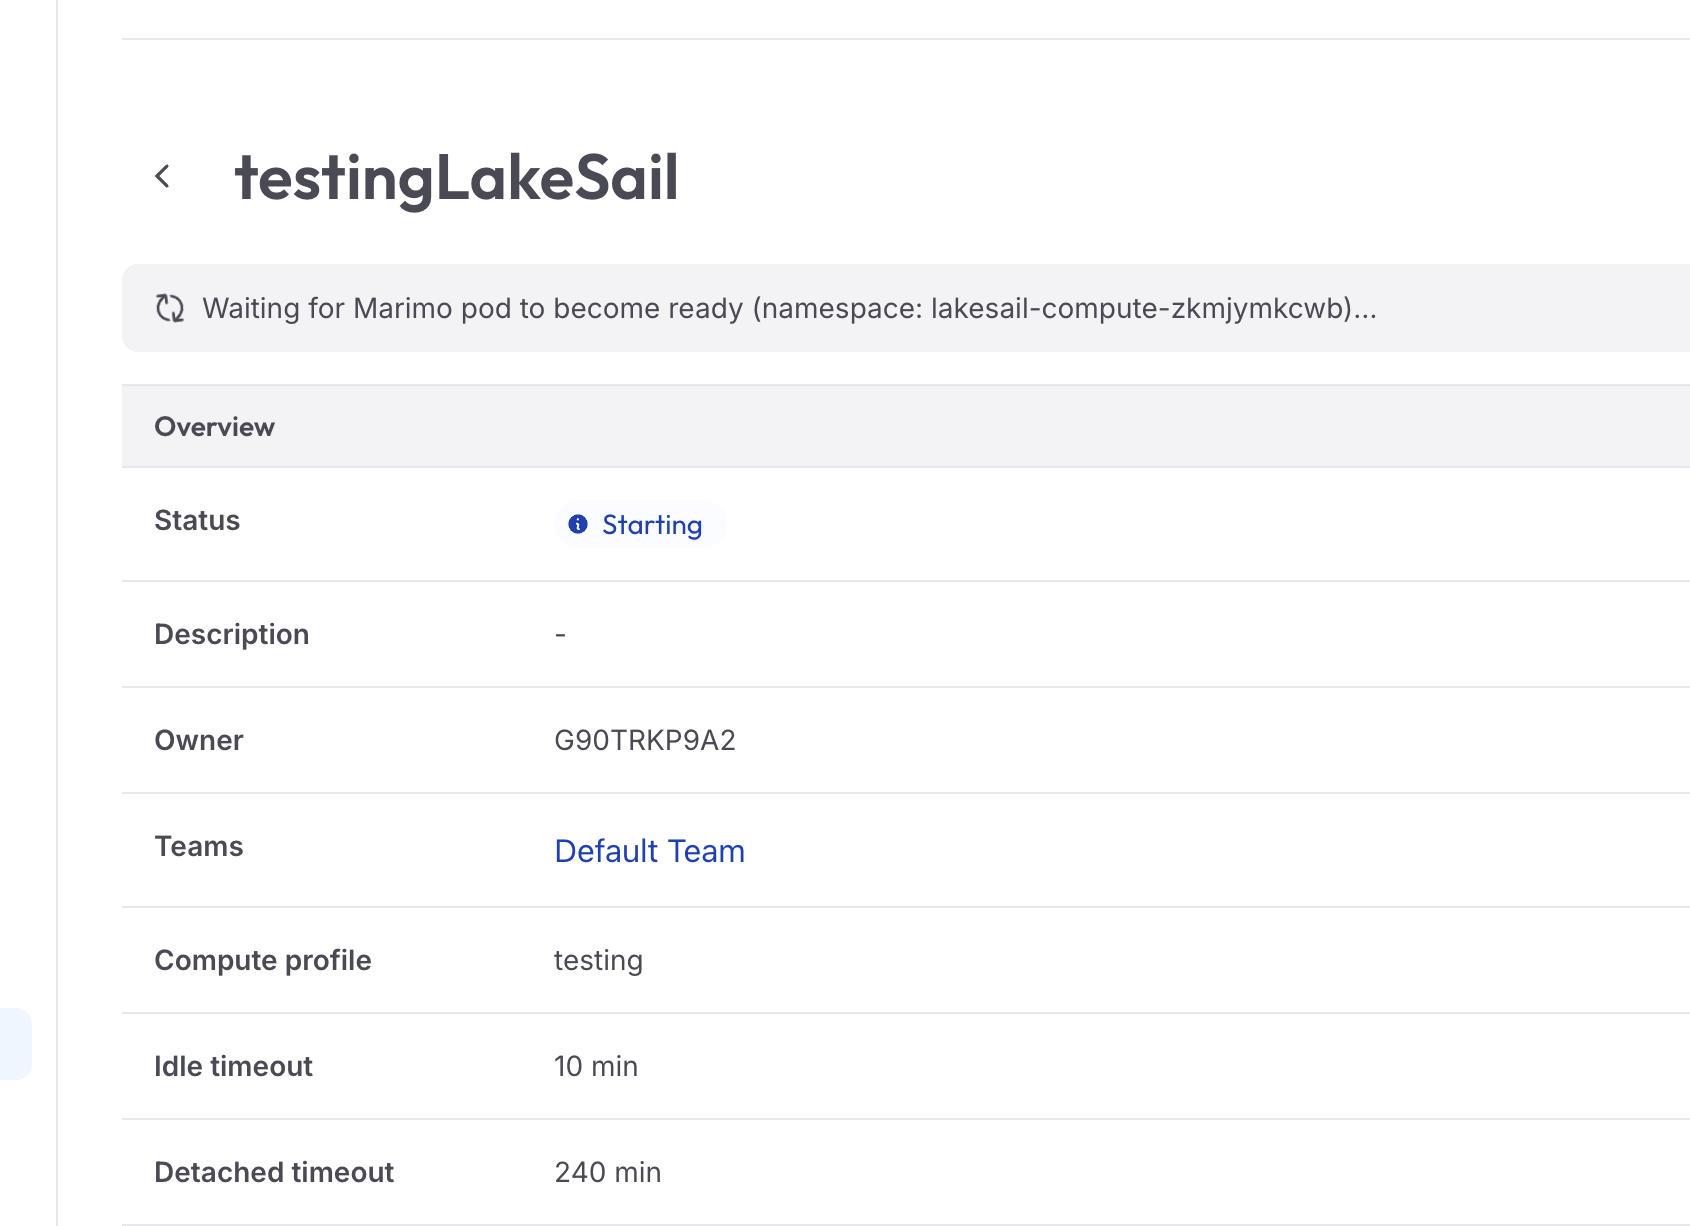
Task: Click the Compute profile value testing
Action: 598,960
